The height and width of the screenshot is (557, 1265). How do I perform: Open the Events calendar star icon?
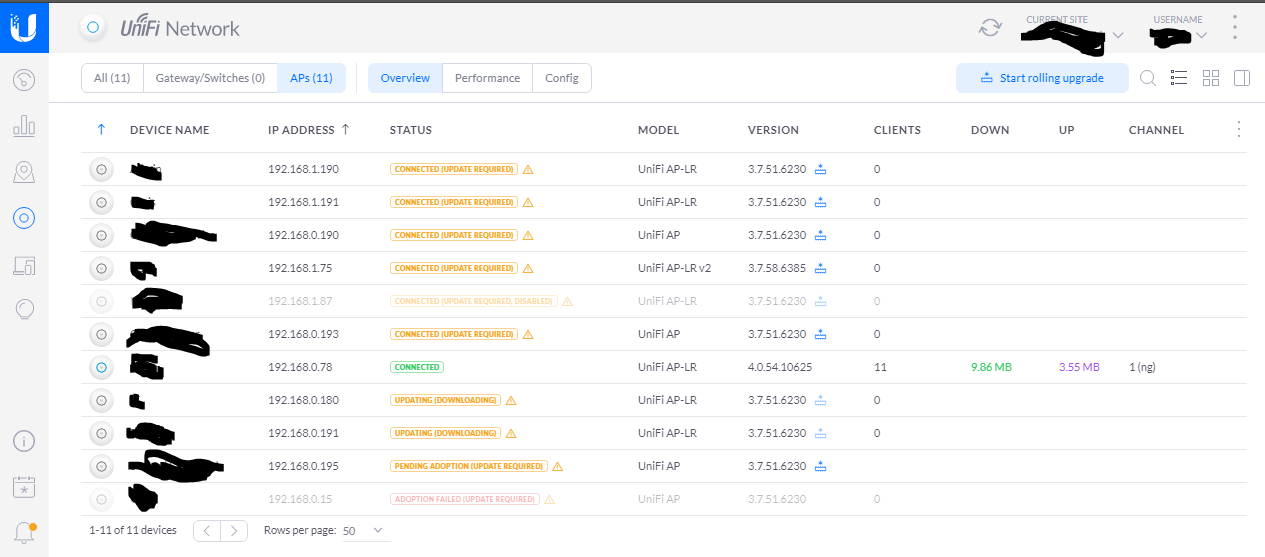[24, 487]
